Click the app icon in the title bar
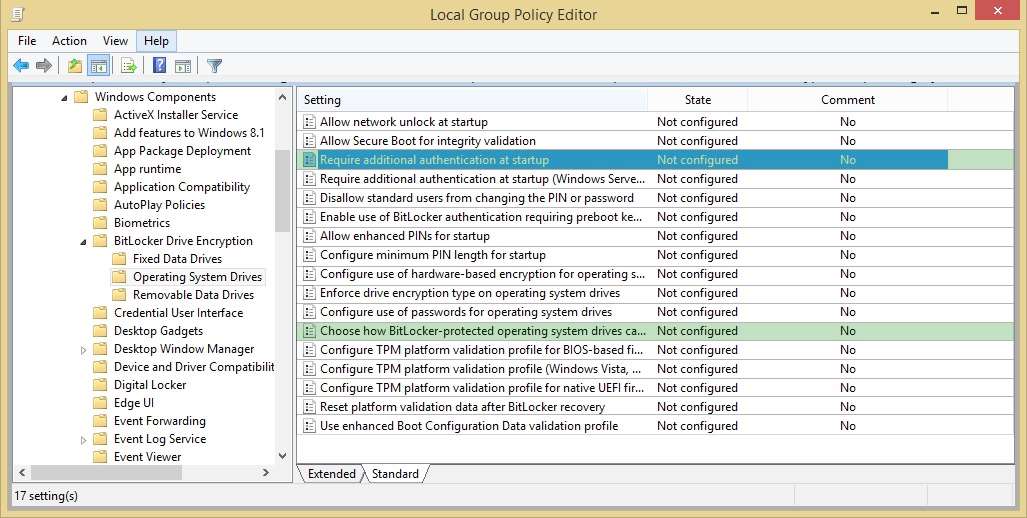Screen dimensions: 1027x518 pyautogui.click(x=18, y=14)
